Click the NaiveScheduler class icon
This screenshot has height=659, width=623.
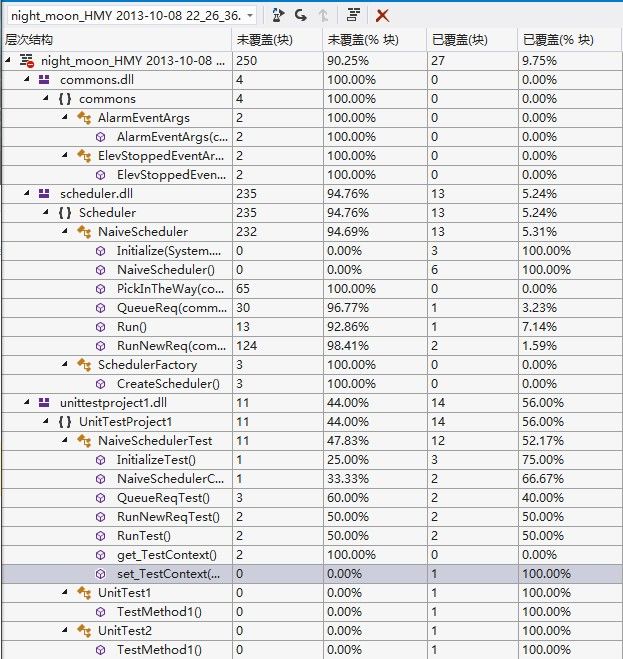pyautogui.click(x=84, y=232)
